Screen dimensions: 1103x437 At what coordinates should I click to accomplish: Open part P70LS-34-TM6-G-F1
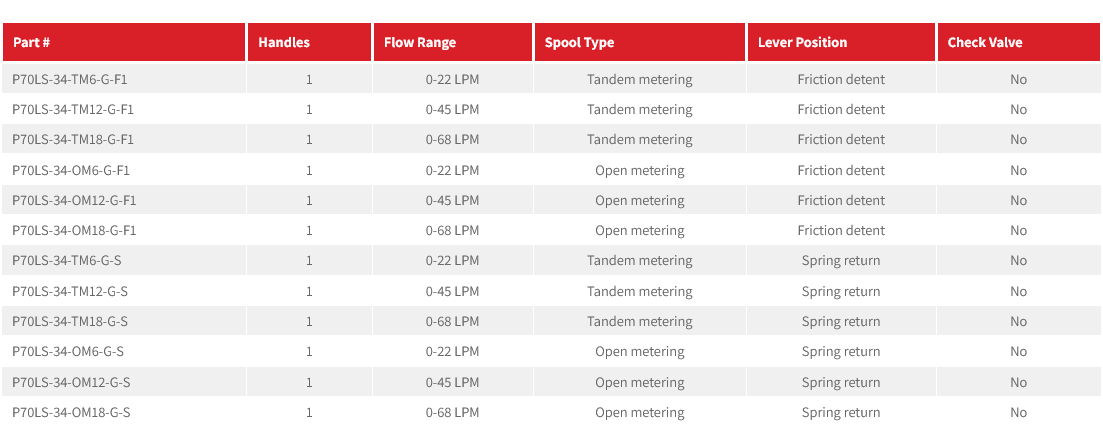pyautogui.click(x=70, y=79)
